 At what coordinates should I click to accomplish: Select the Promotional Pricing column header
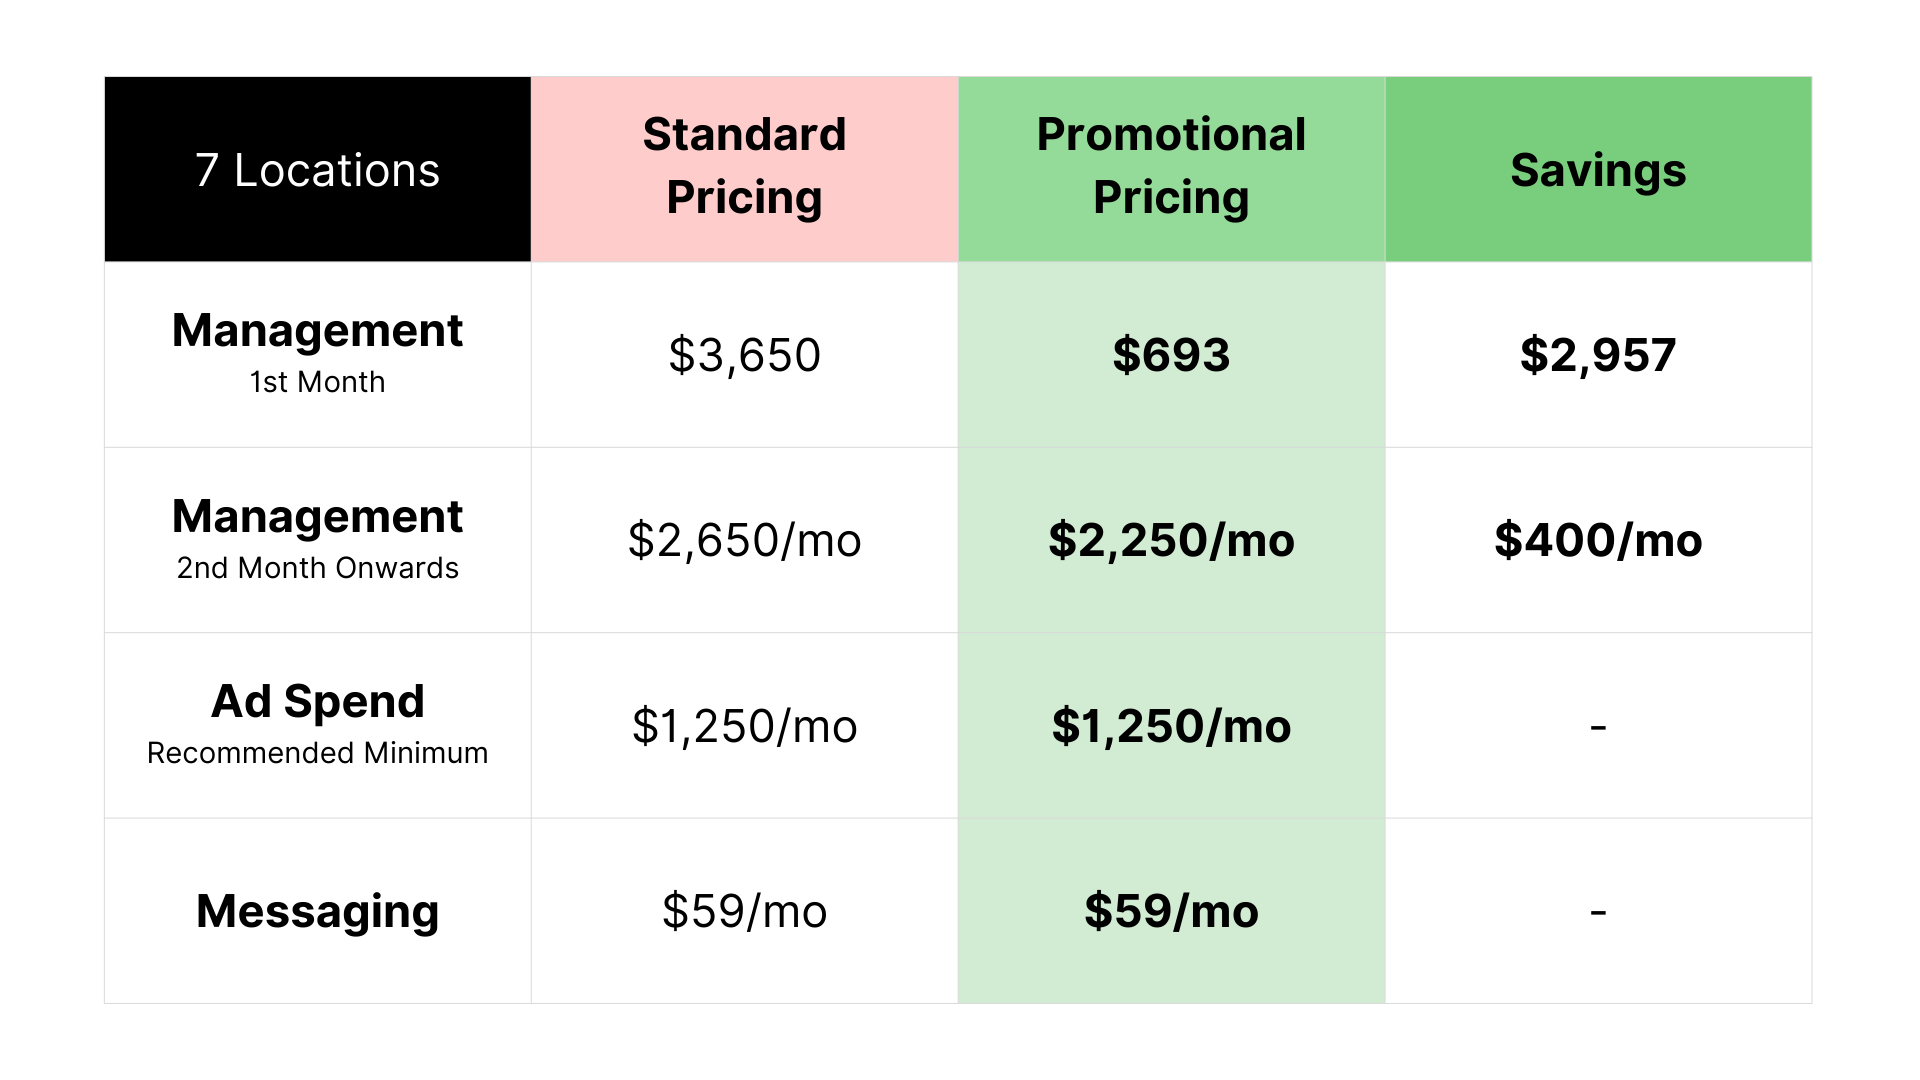1171,169
